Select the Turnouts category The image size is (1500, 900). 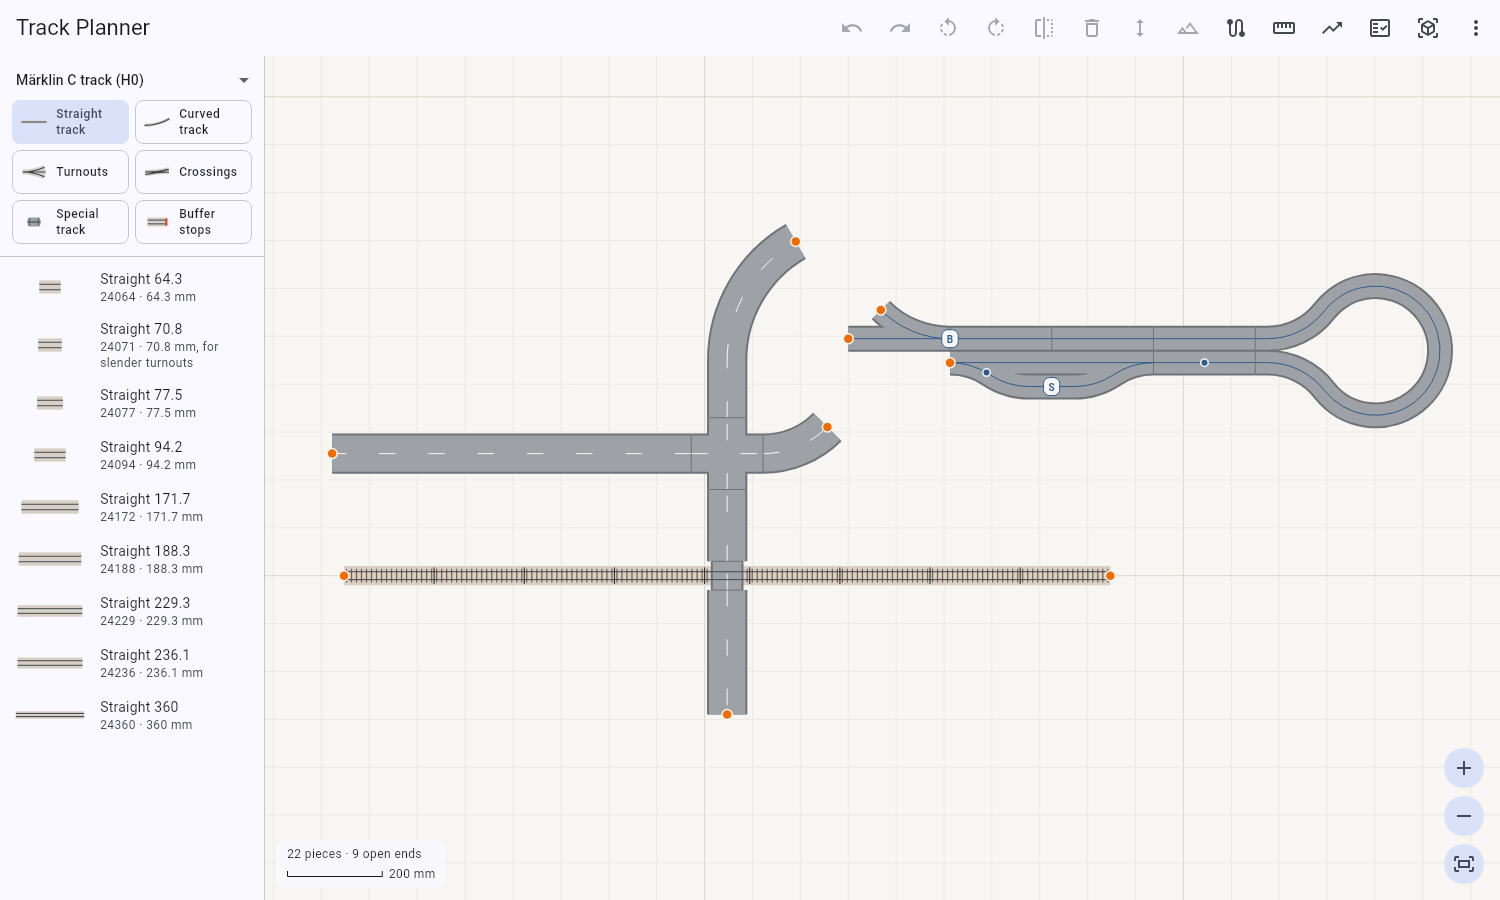70,172
